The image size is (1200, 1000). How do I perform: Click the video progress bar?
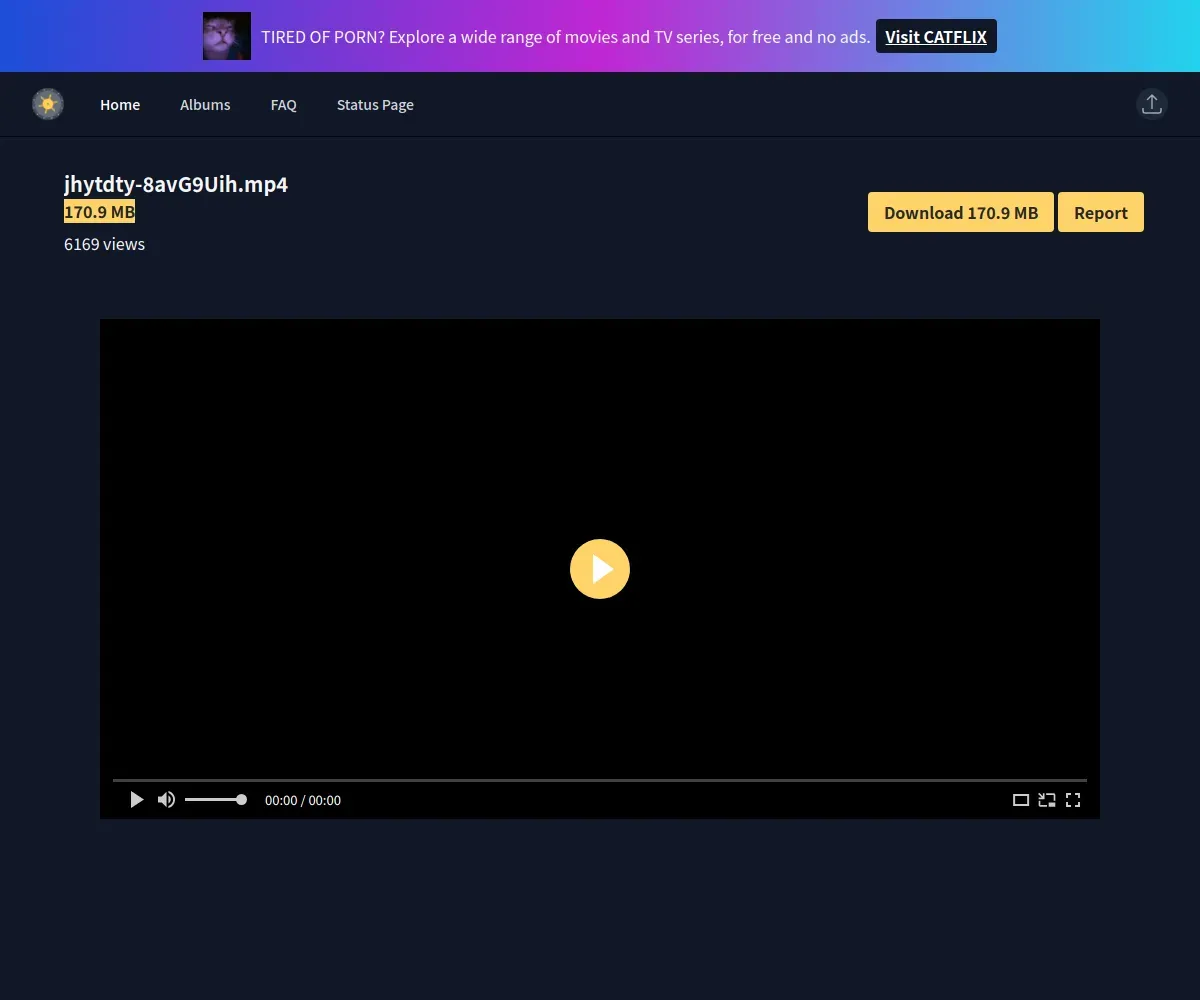click(600, 780)
